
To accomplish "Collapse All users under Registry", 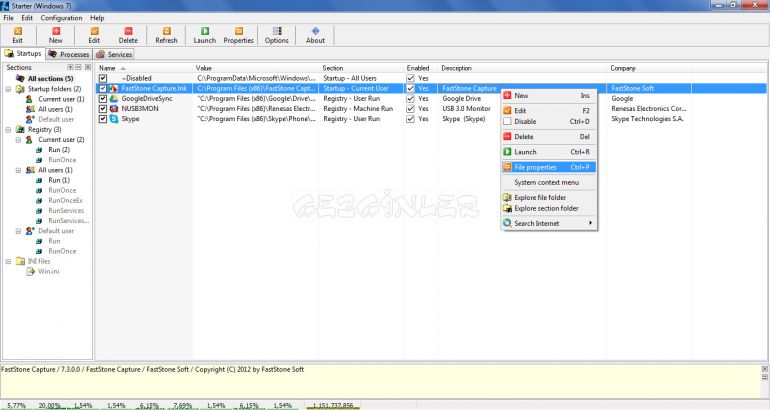I will click(x=18, y=170).
